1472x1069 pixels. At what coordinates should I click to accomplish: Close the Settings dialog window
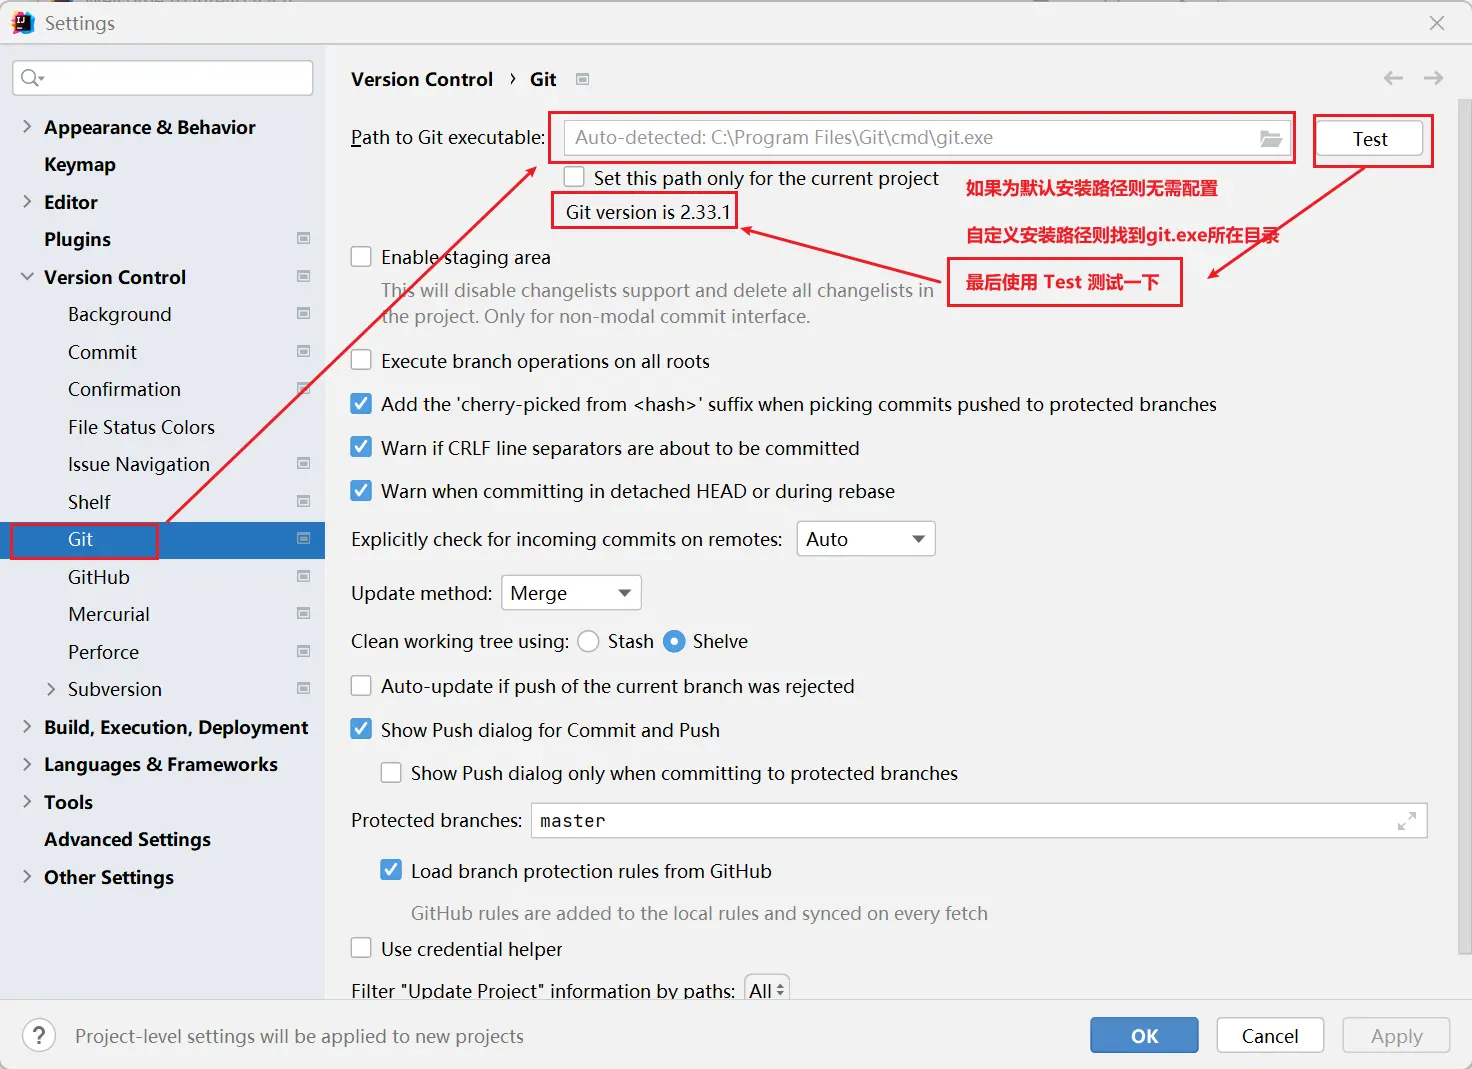coord(1437,23)
